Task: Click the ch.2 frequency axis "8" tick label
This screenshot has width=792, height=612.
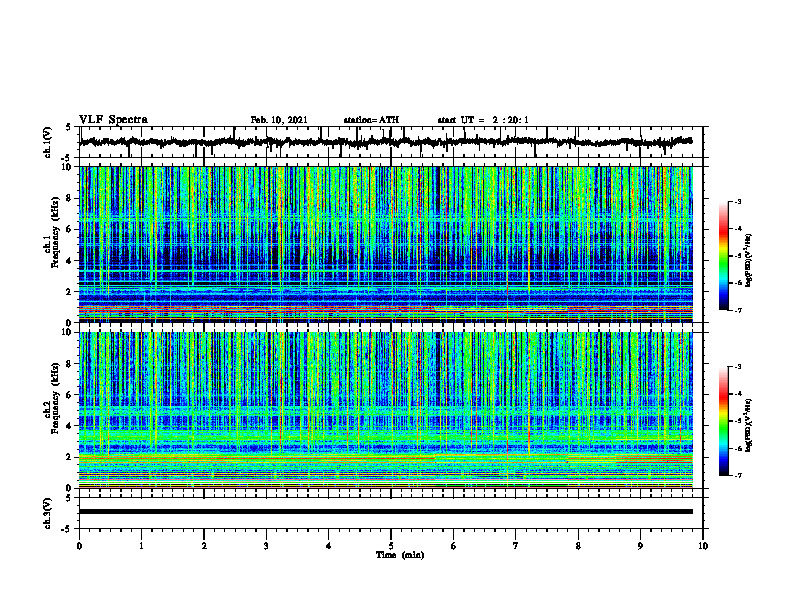Action: click(70, 364)
